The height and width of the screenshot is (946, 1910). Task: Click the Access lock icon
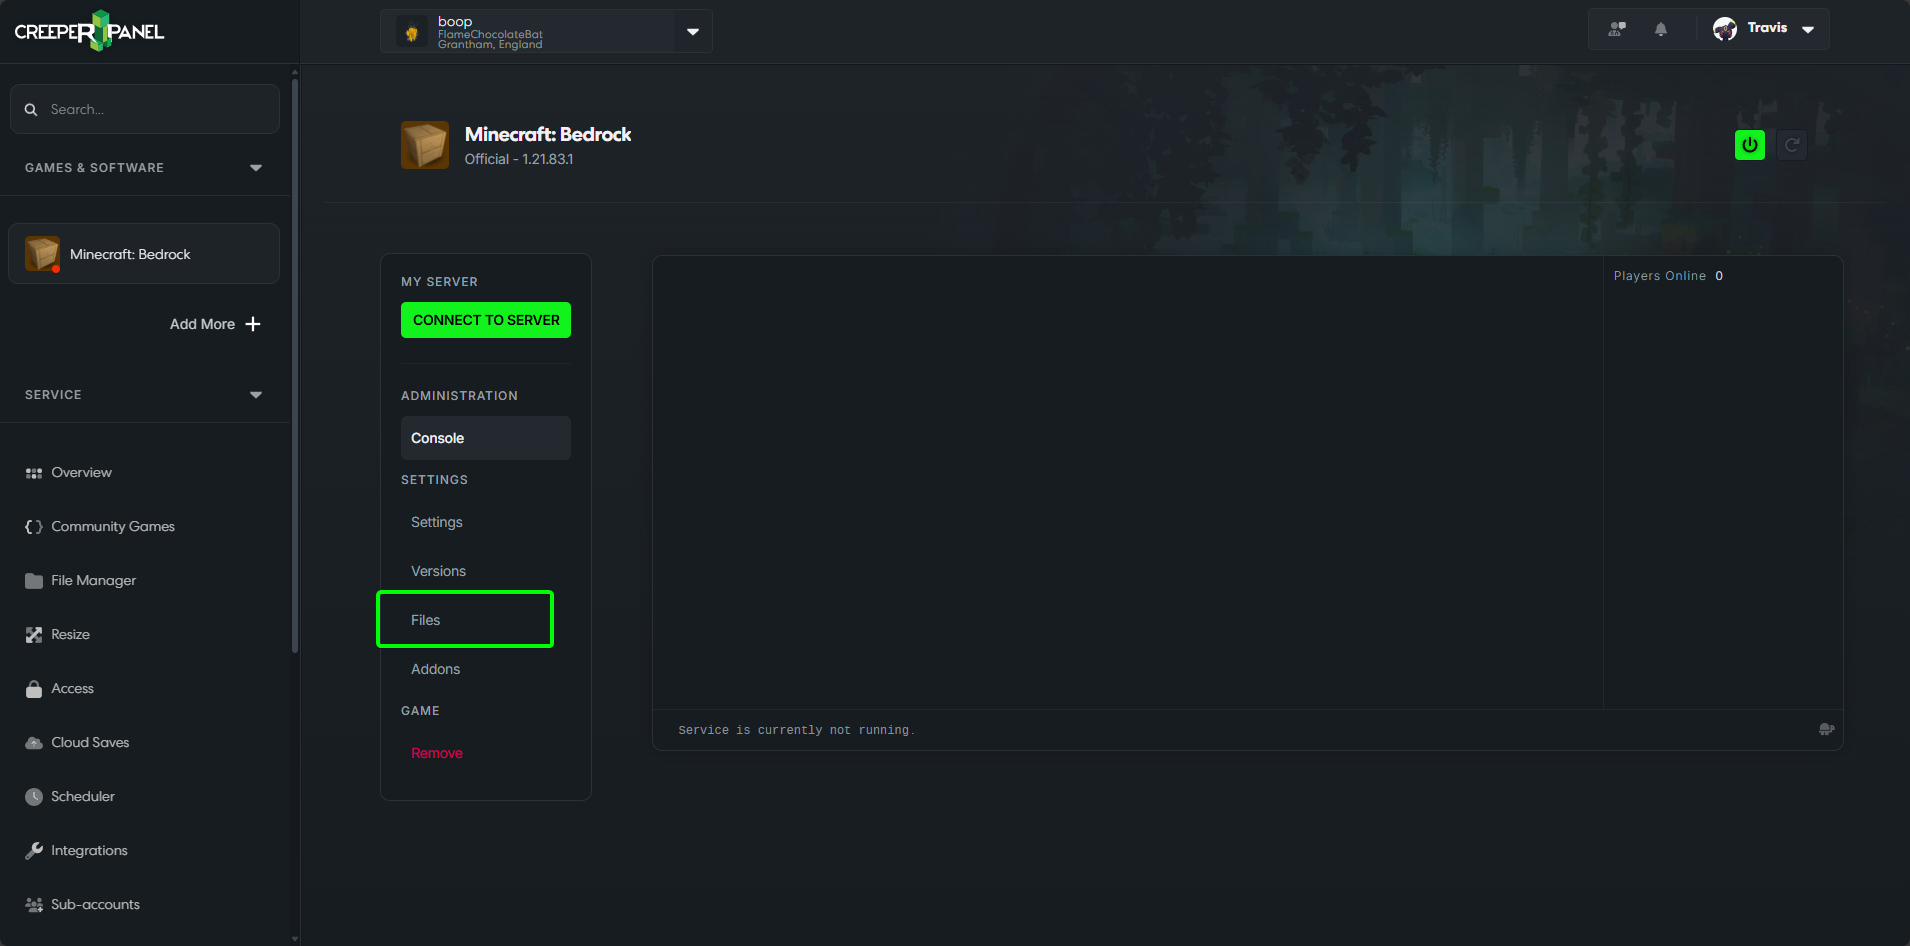tap(33, 688)
